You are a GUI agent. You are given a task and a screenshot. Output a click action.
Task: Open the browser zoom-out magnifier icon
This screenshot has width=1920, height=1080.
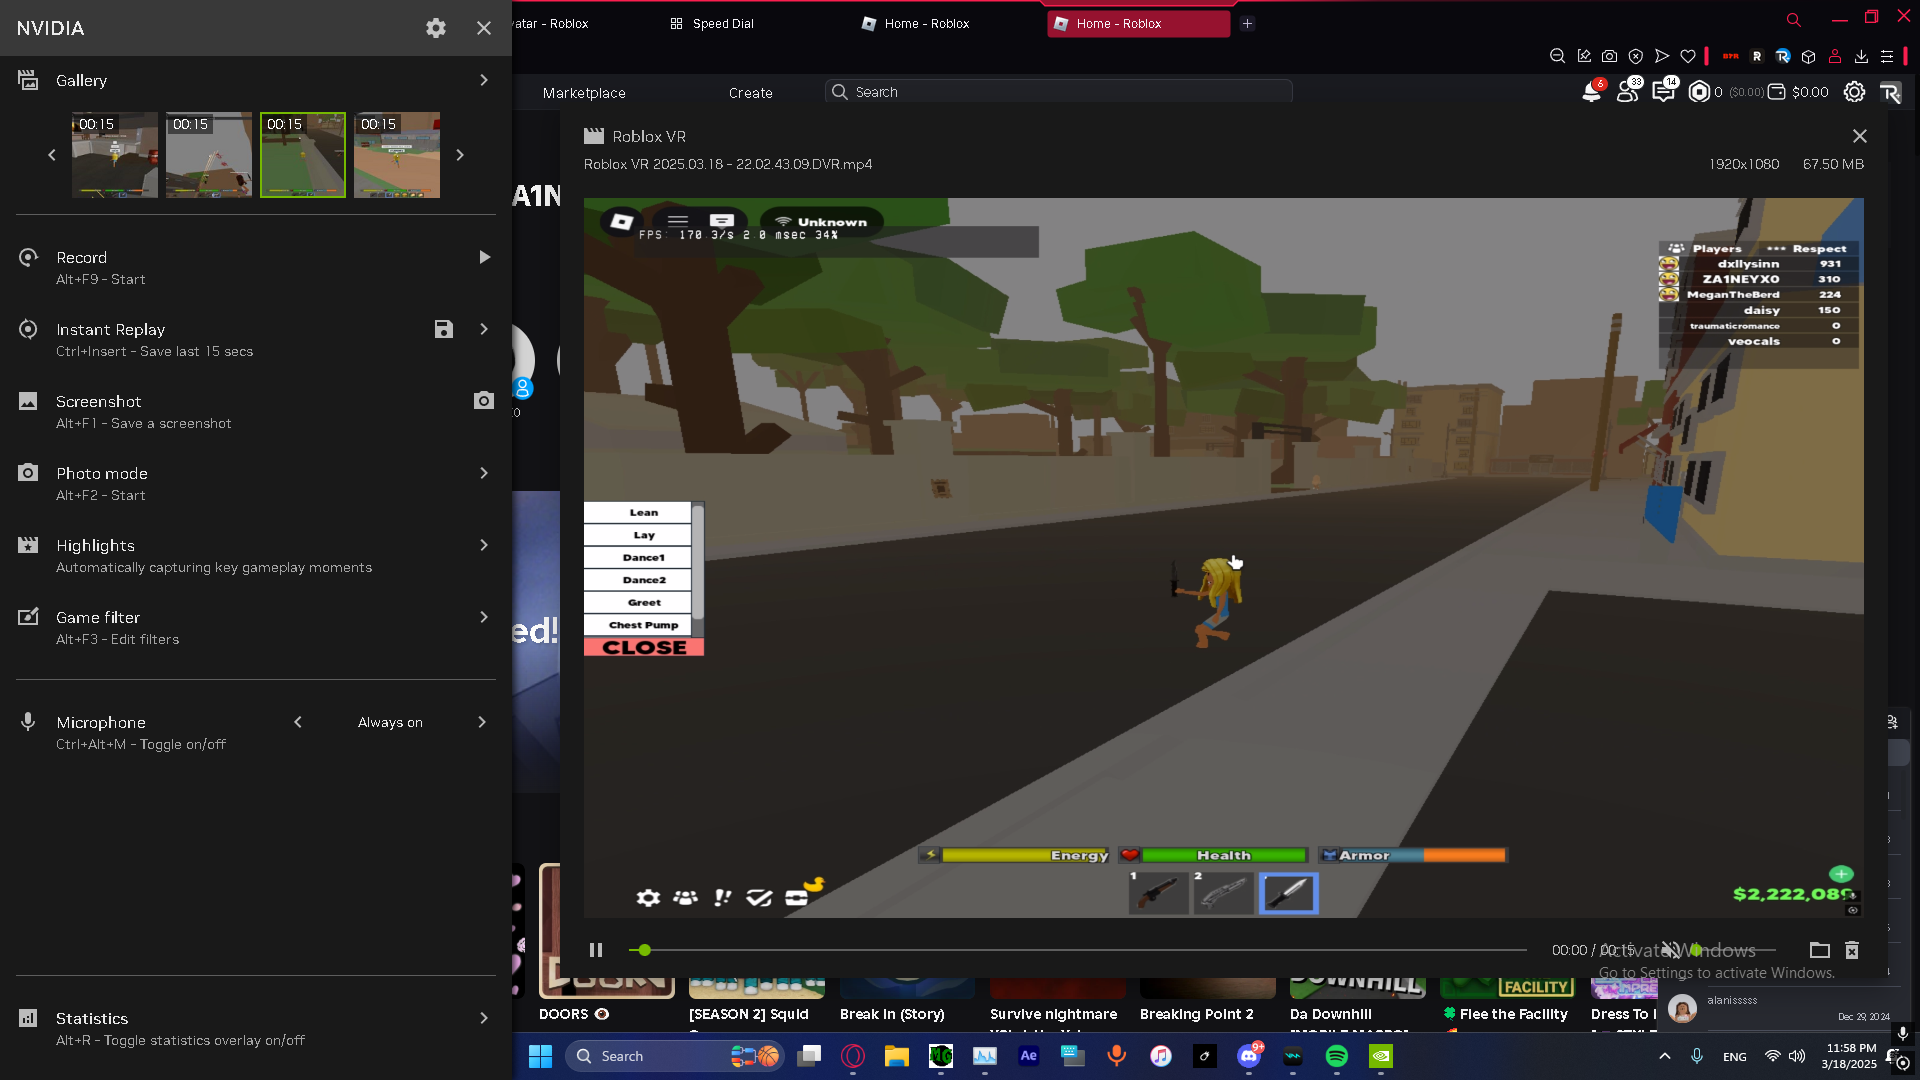1557,56
